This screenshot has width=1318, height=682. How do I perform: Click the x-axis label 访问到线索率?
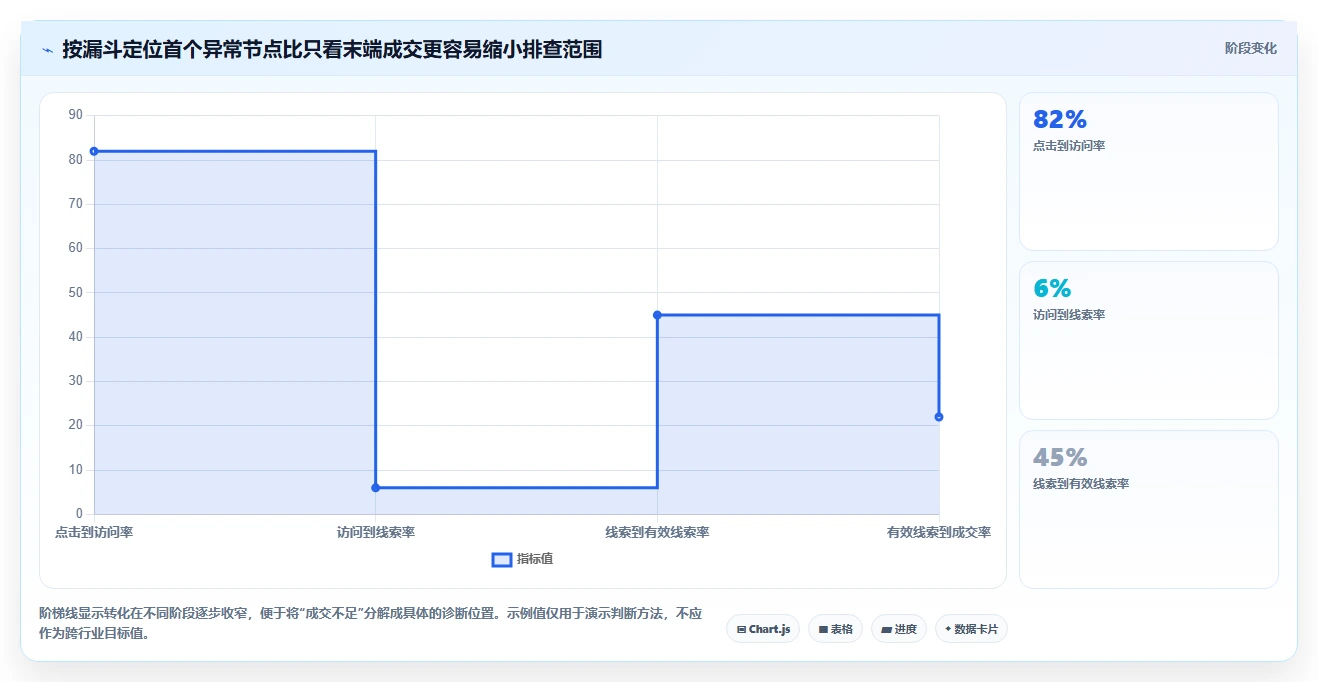click(x=376, y=532)
